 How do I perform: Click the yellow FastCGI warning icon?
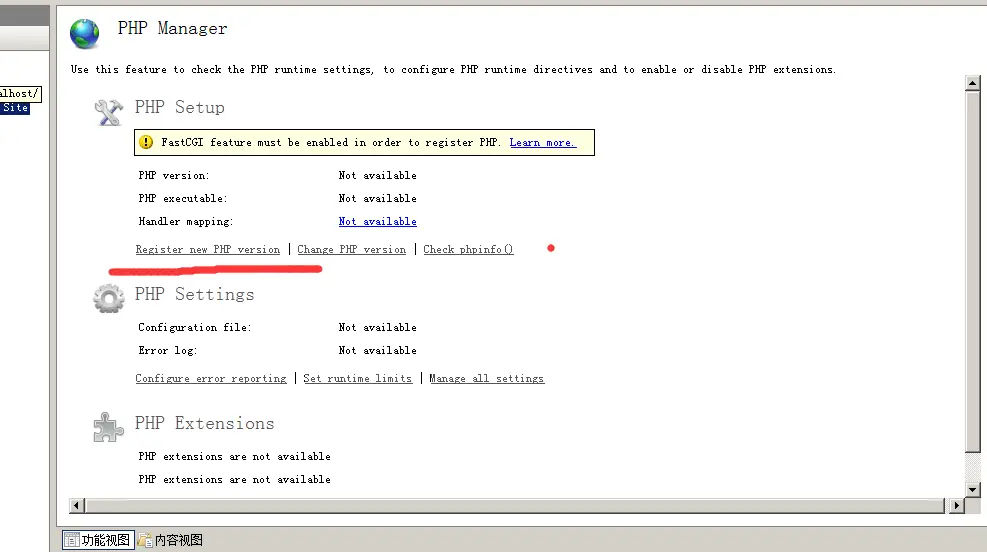[x=146, y=142]
